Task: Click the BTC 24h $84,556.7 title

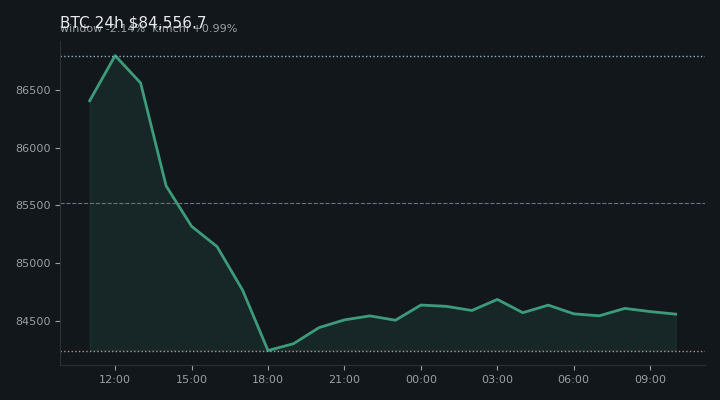Action: (133, 22)
